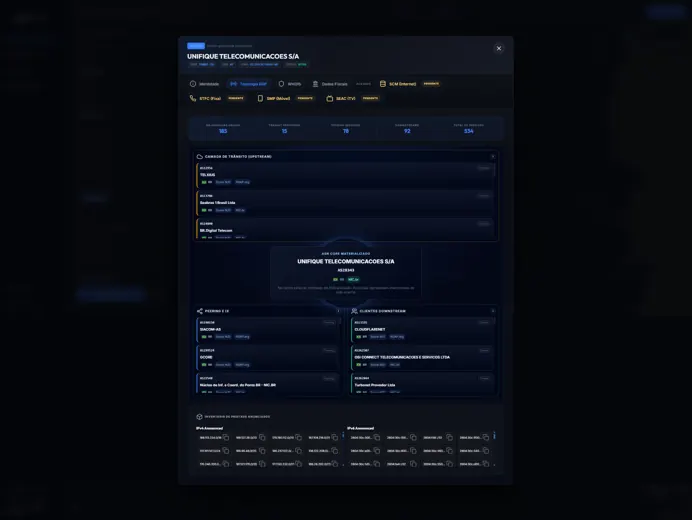Click the central Unifique ASN core card title

(346, 262)
